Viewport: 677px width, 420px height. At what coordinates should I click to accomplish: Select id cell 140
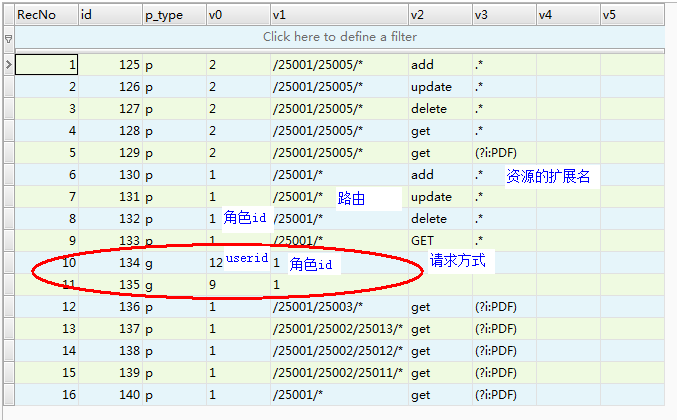(x=111, y=395)
